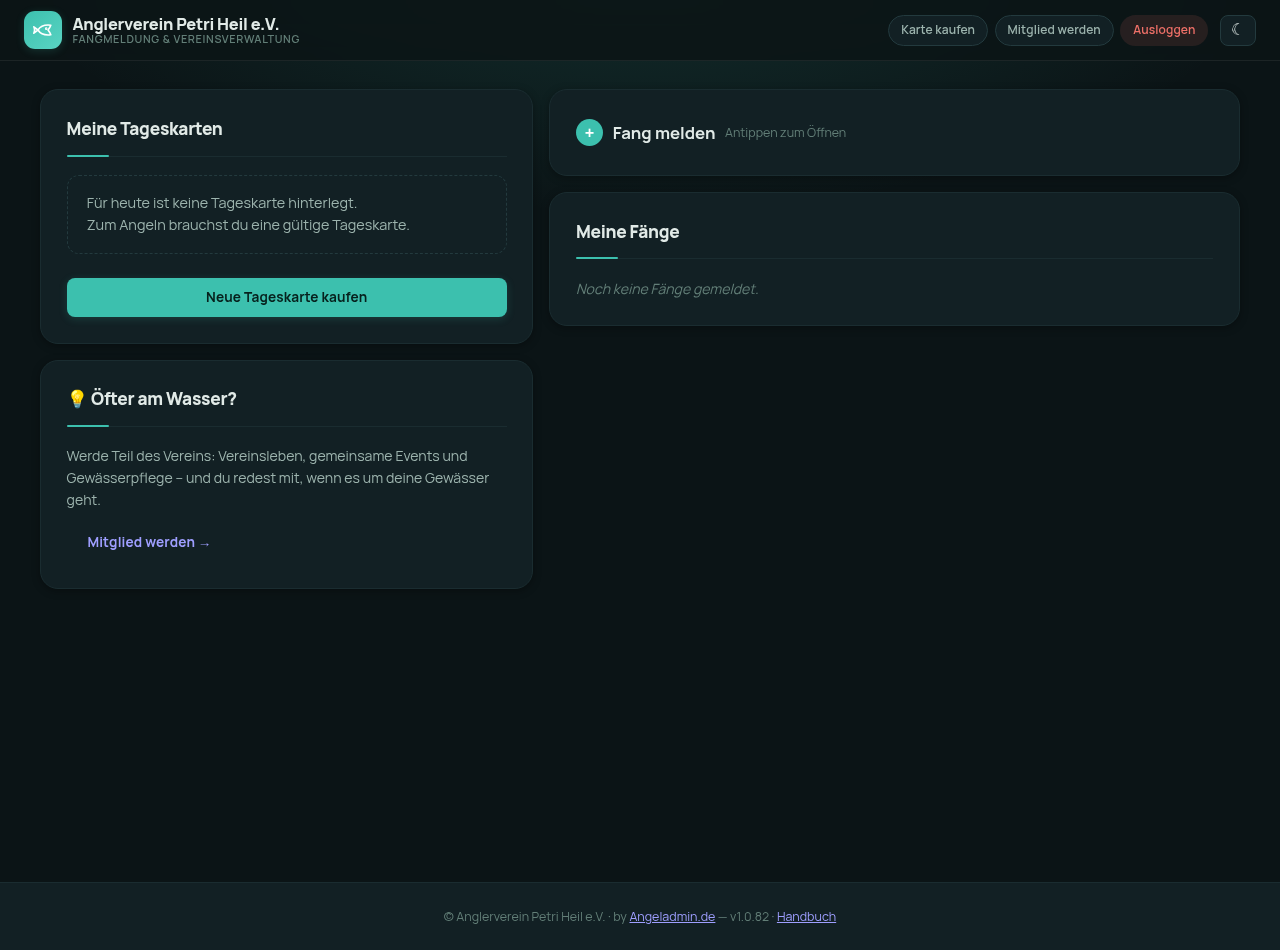Toggle dark mode with the moon icon
The width and height of the screenshot is (1280, 950).
pos(1237,30)
